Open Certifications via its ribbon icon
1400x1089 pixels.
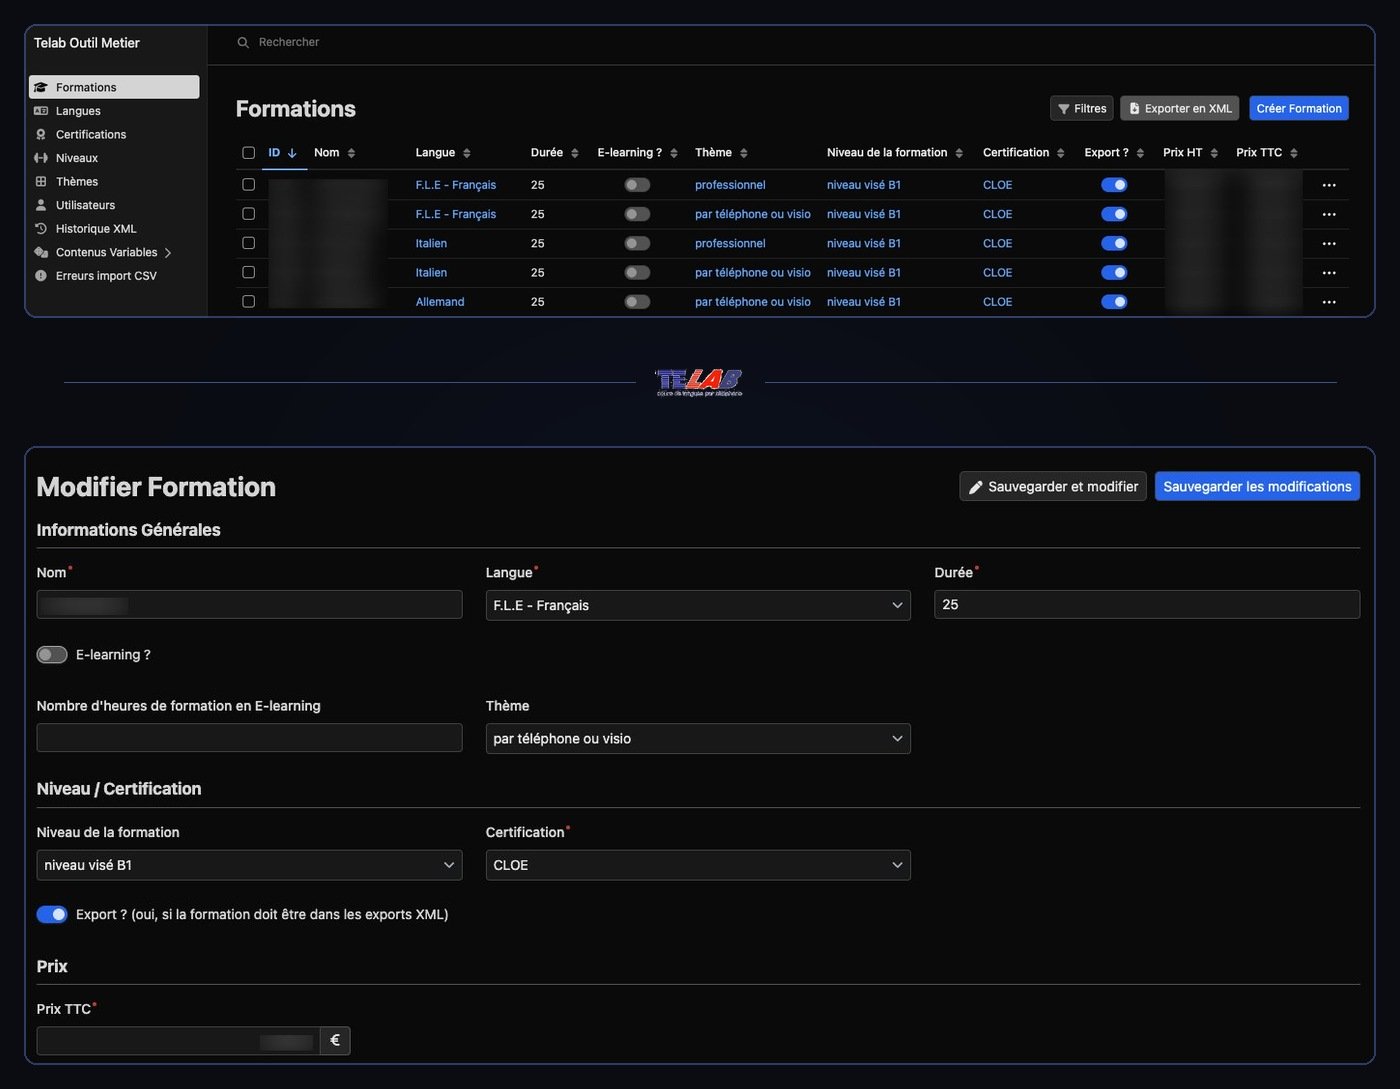click(x=41, y=134)
